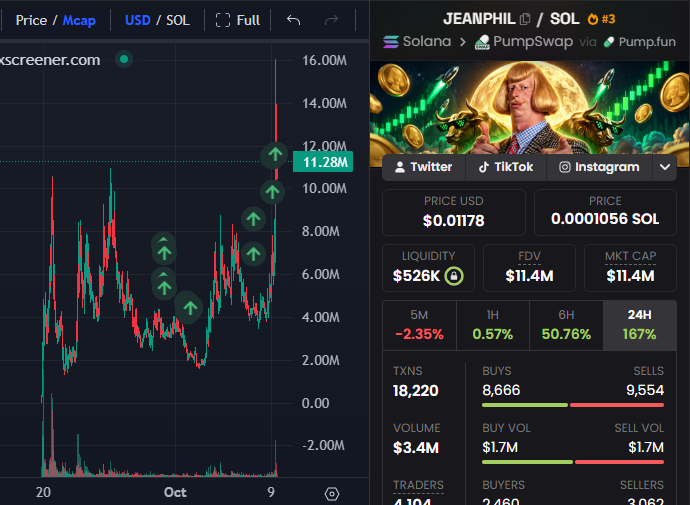Click the TRADERS label
The image size is (690, 505).
pos(418,485)
